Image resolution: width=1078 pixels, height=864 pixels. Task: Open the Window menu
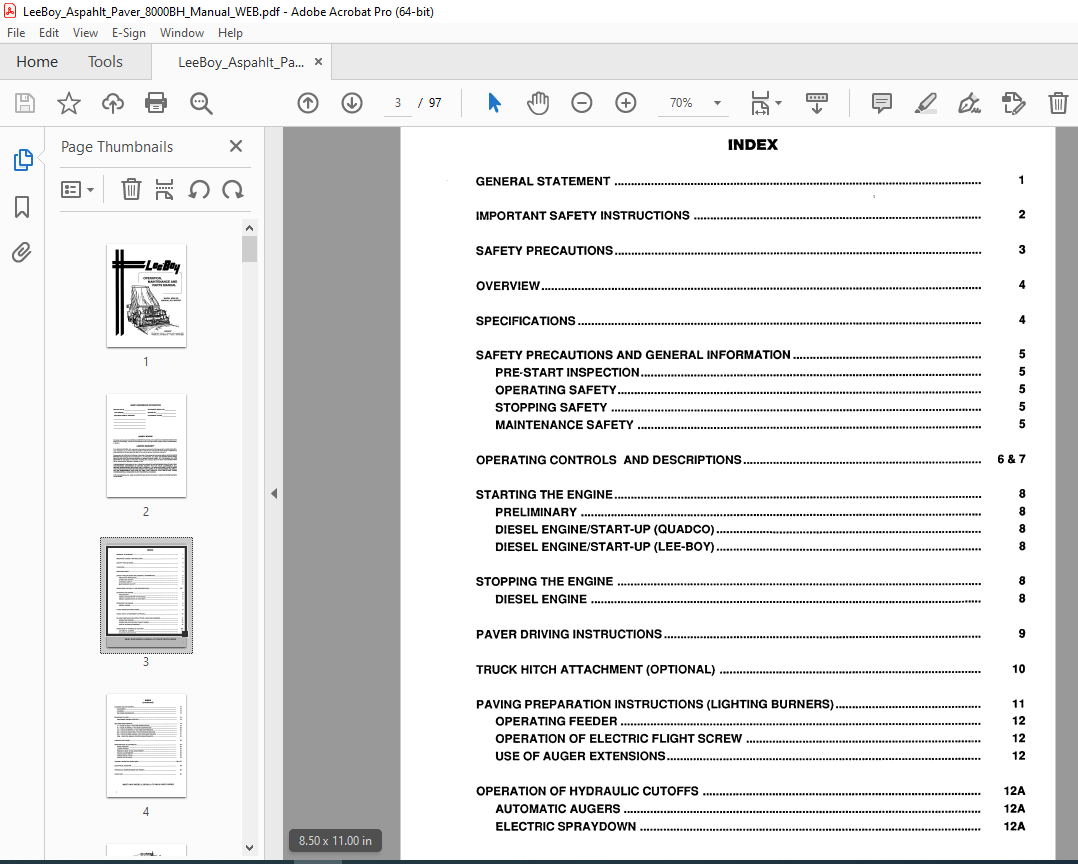point(182,32)
